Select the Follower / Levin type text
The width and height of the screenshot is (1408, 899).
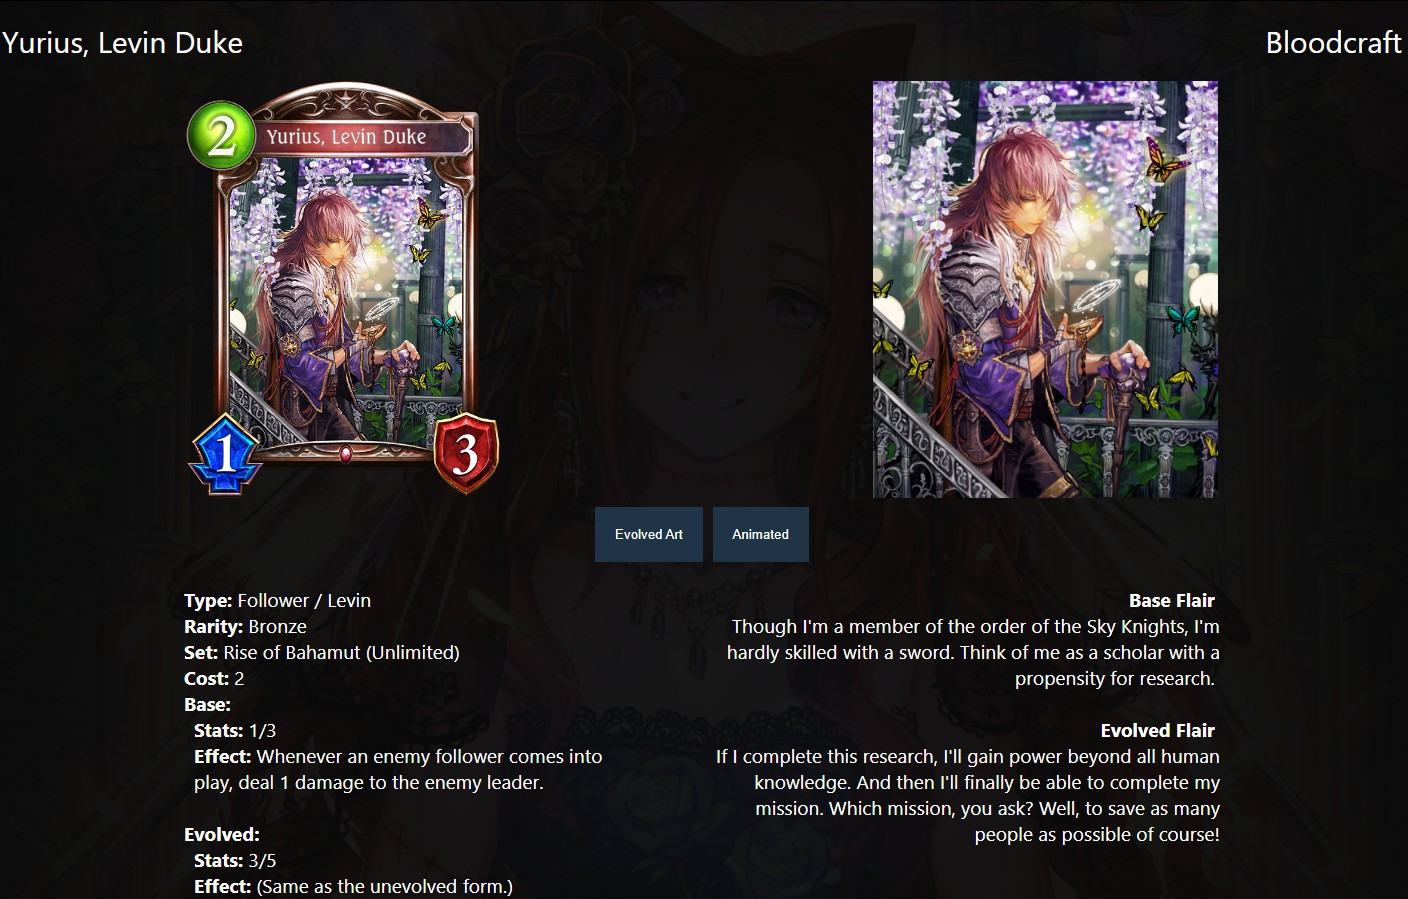click(x=304, y=600)
